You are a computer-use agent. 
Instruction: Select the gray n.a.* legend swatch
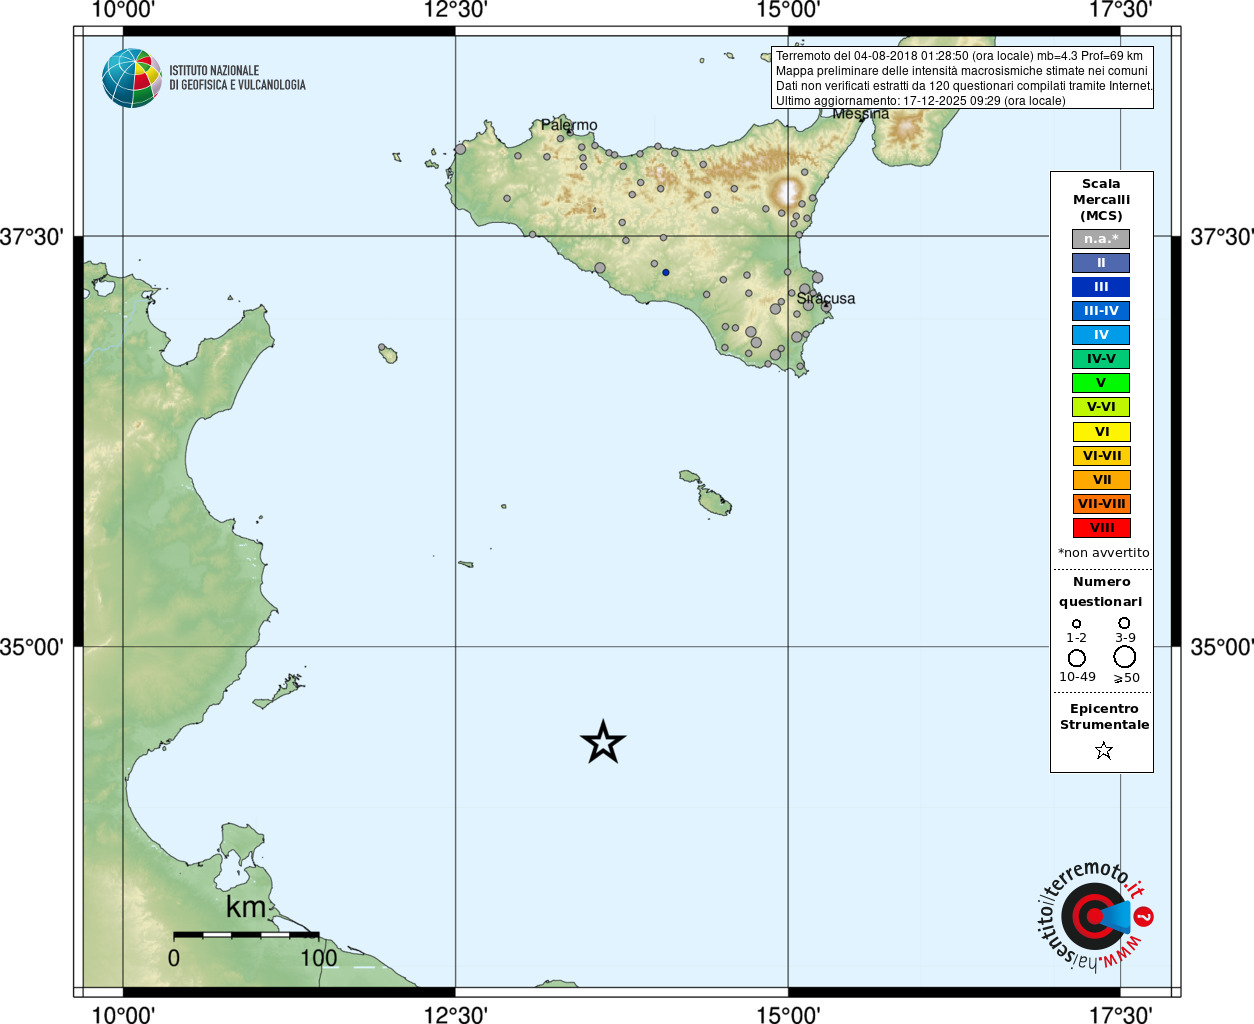1101,239
